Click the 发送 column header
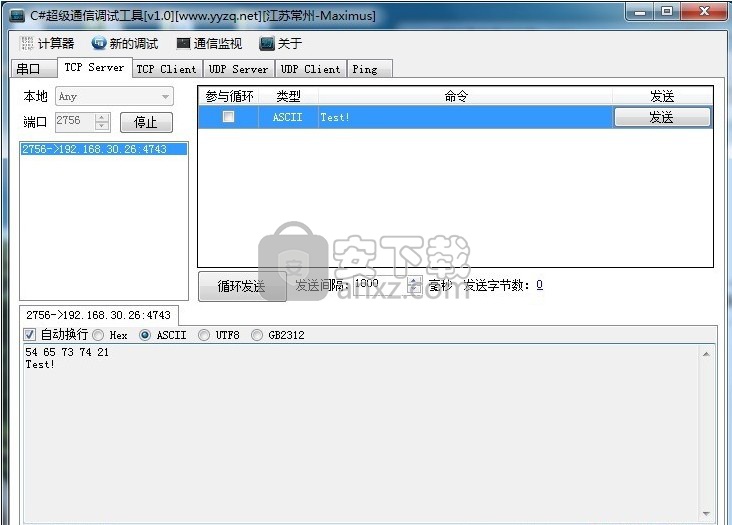The image size is (732, 525). [x=662, y=96]
